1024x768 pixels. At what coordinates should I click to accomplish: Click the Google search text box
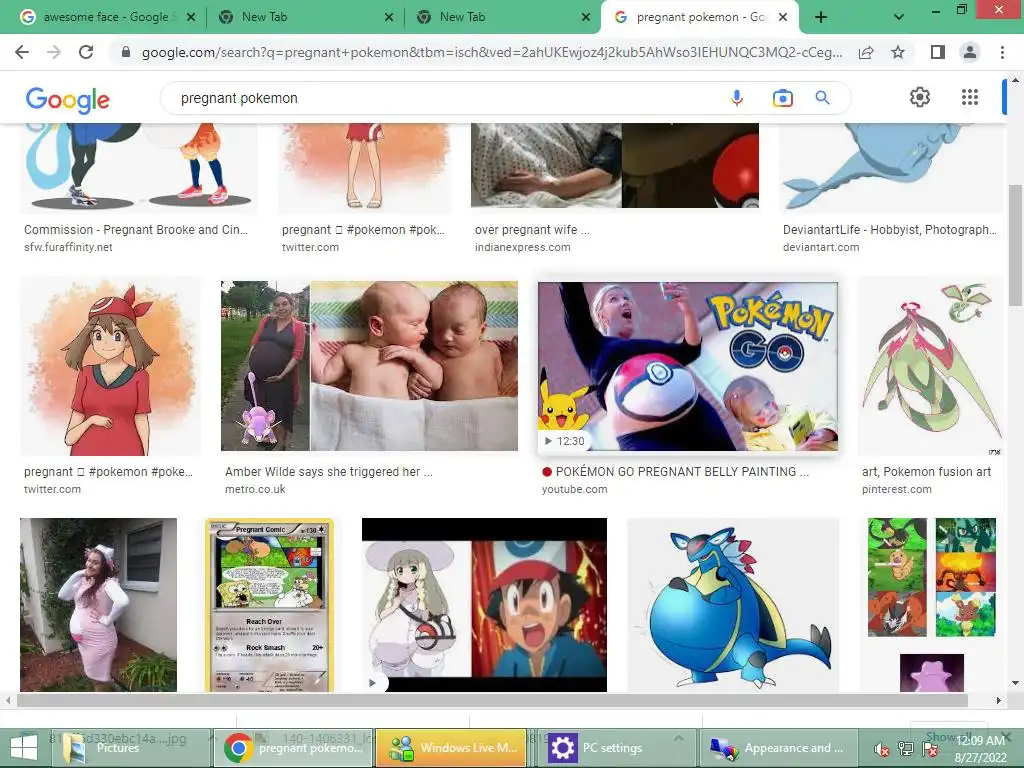point(444,98)
